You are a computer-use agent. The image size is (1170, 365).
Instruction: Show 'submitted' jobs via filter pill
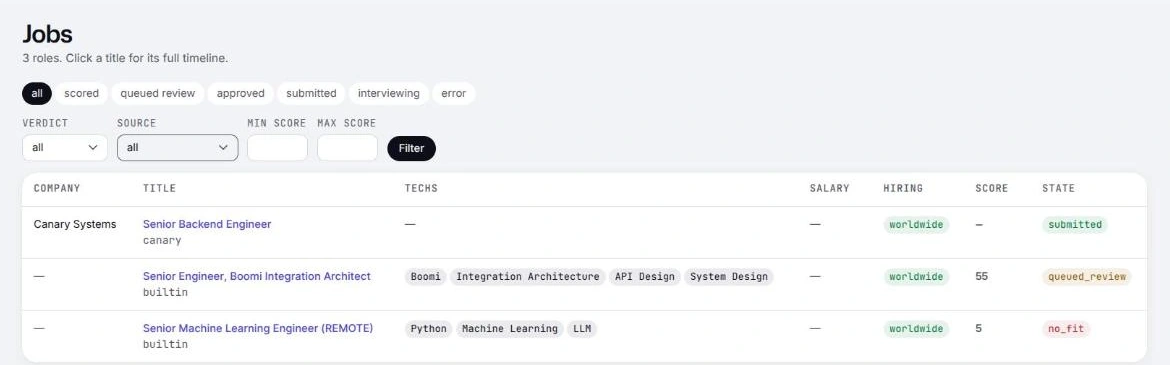tap(311, 93)
